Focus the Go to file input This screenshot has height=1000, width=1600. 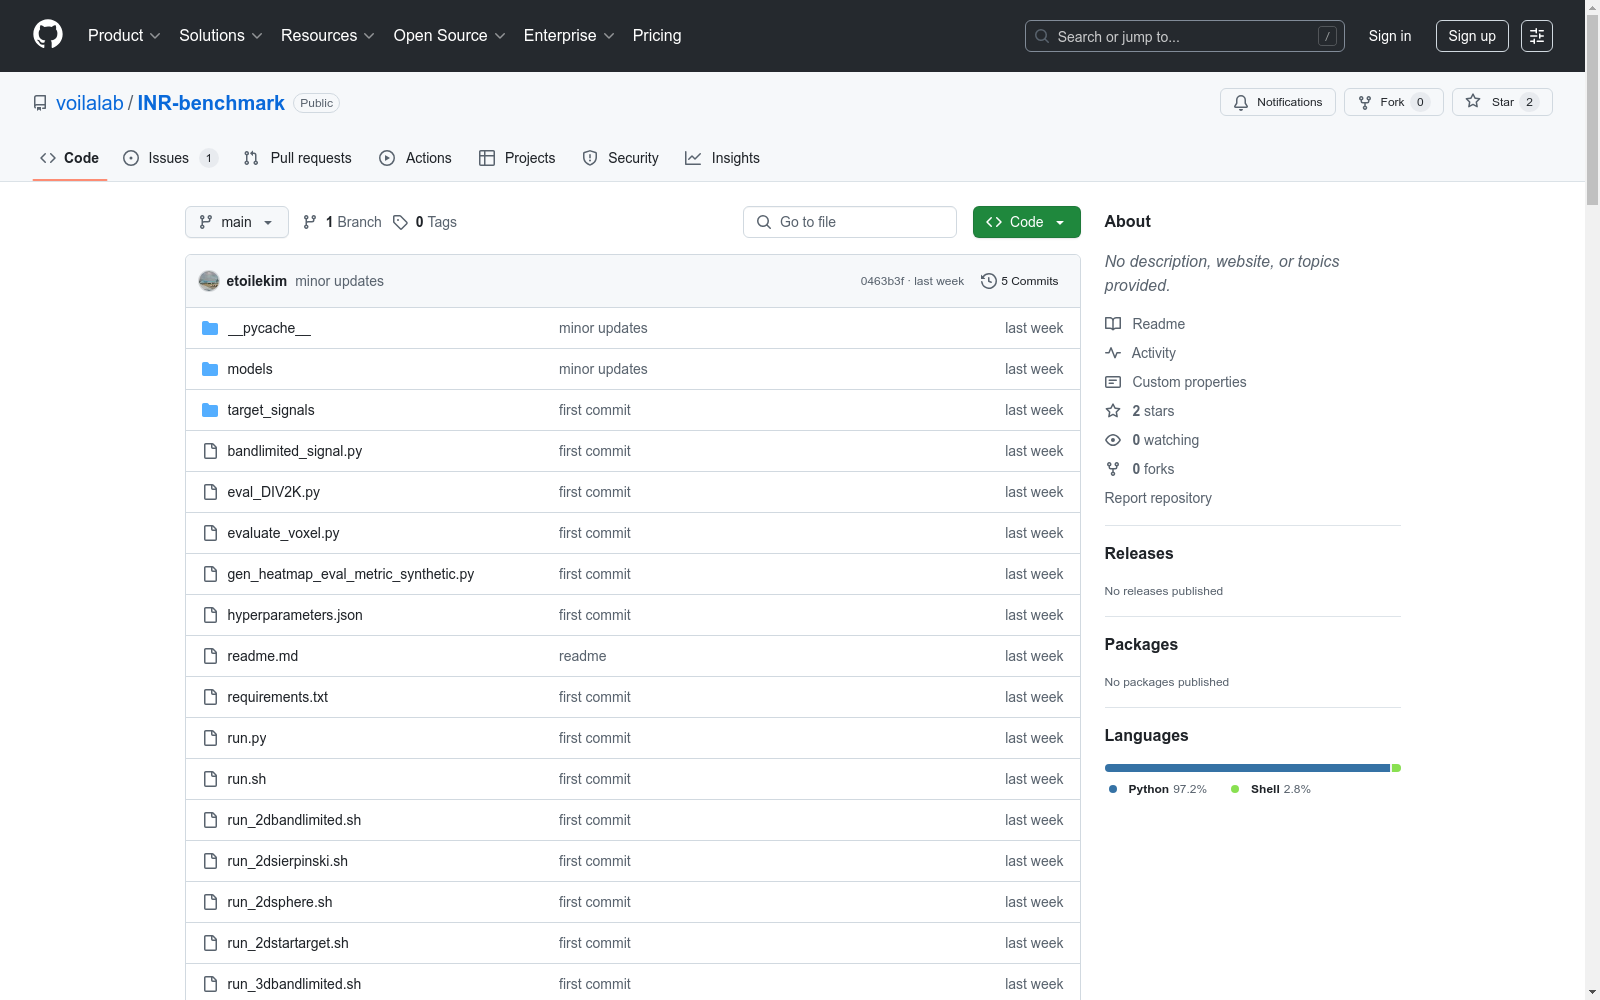pos(850,222)
